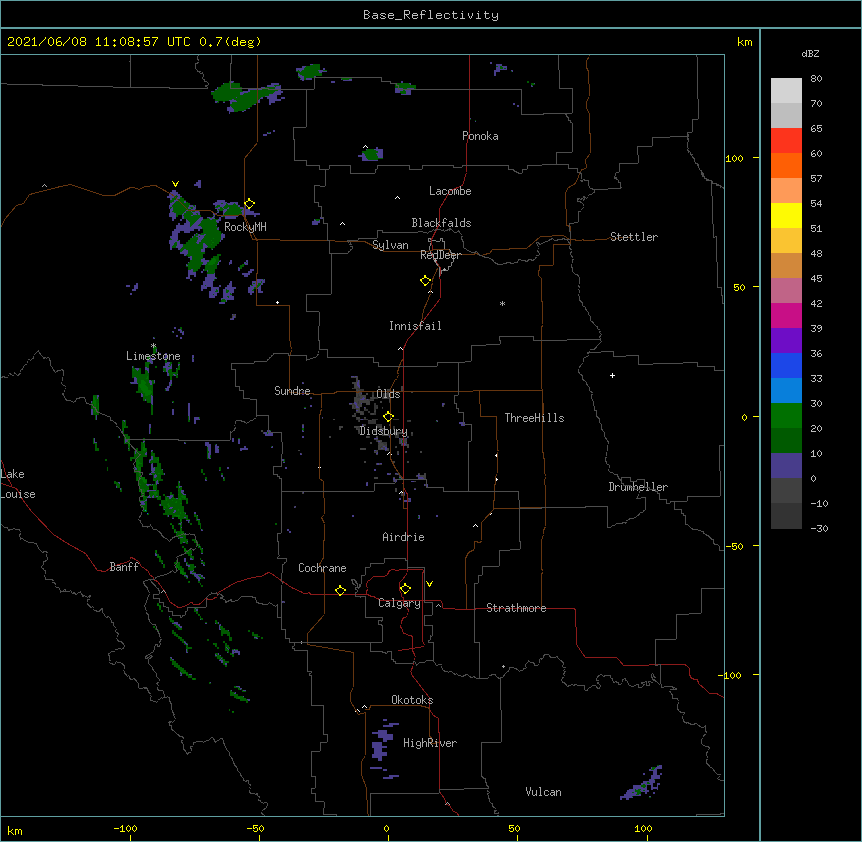Click the orange 60-57 dBZ legend swatch

click(x=786, y=165)
